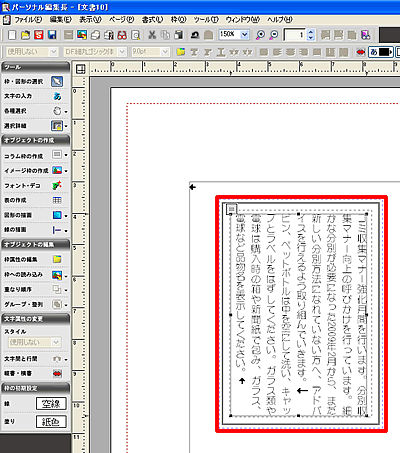Choose the 各種選択 hand tool icon

coord(57,111)
